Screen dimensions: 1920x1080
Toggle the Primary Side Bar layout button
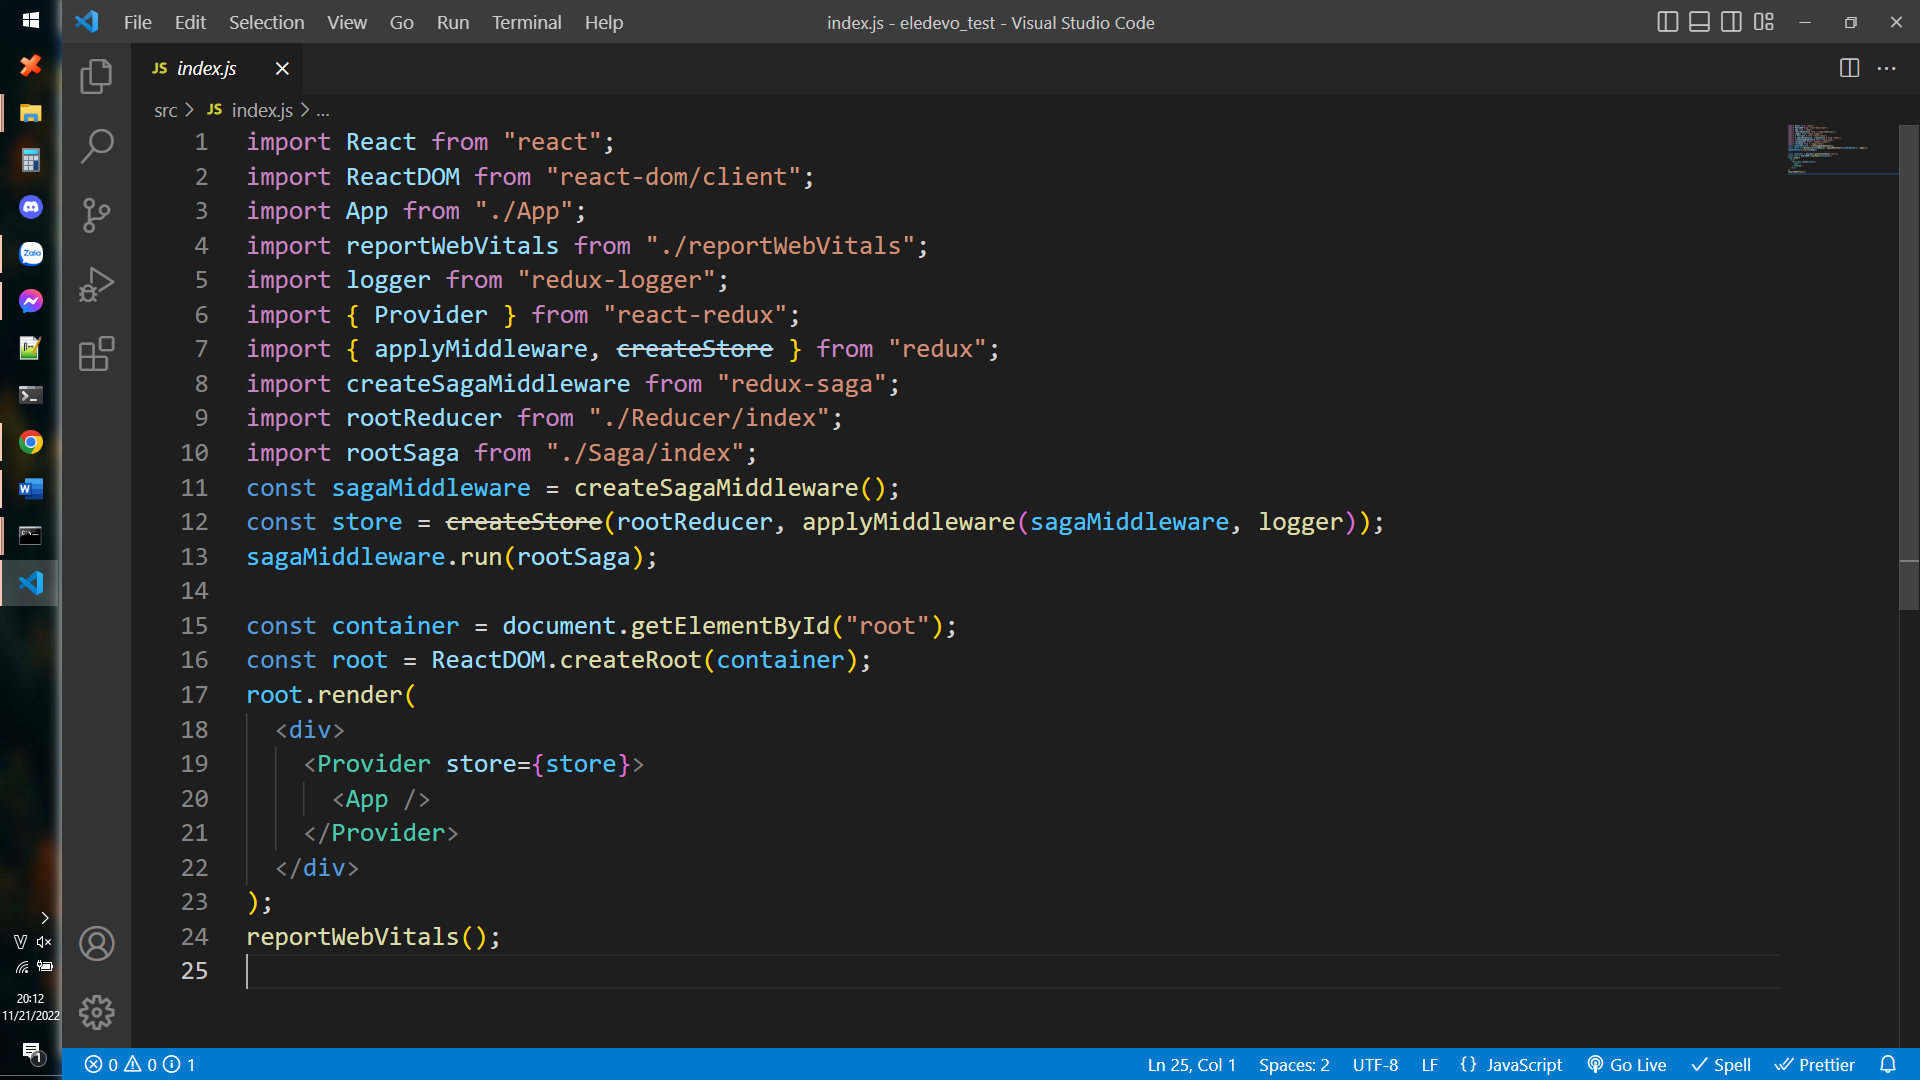click(1667, 22)
